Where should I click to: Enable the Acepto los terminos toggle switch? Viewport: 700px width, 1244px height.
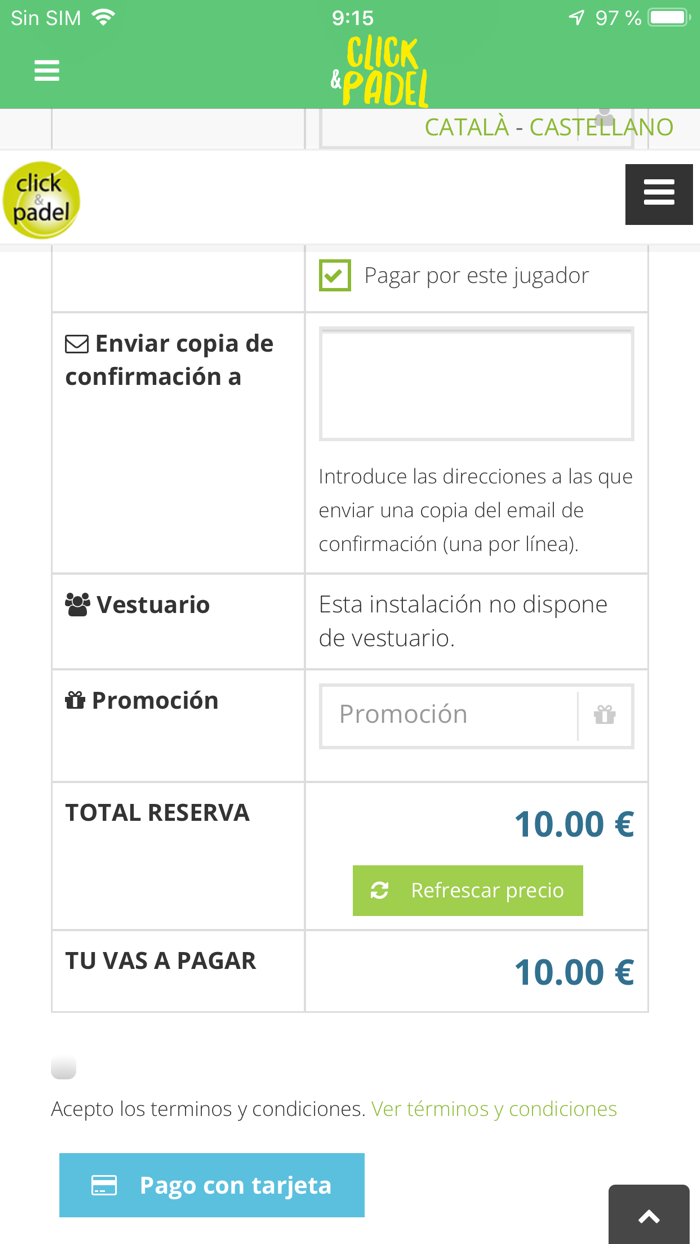[63, 1067]
